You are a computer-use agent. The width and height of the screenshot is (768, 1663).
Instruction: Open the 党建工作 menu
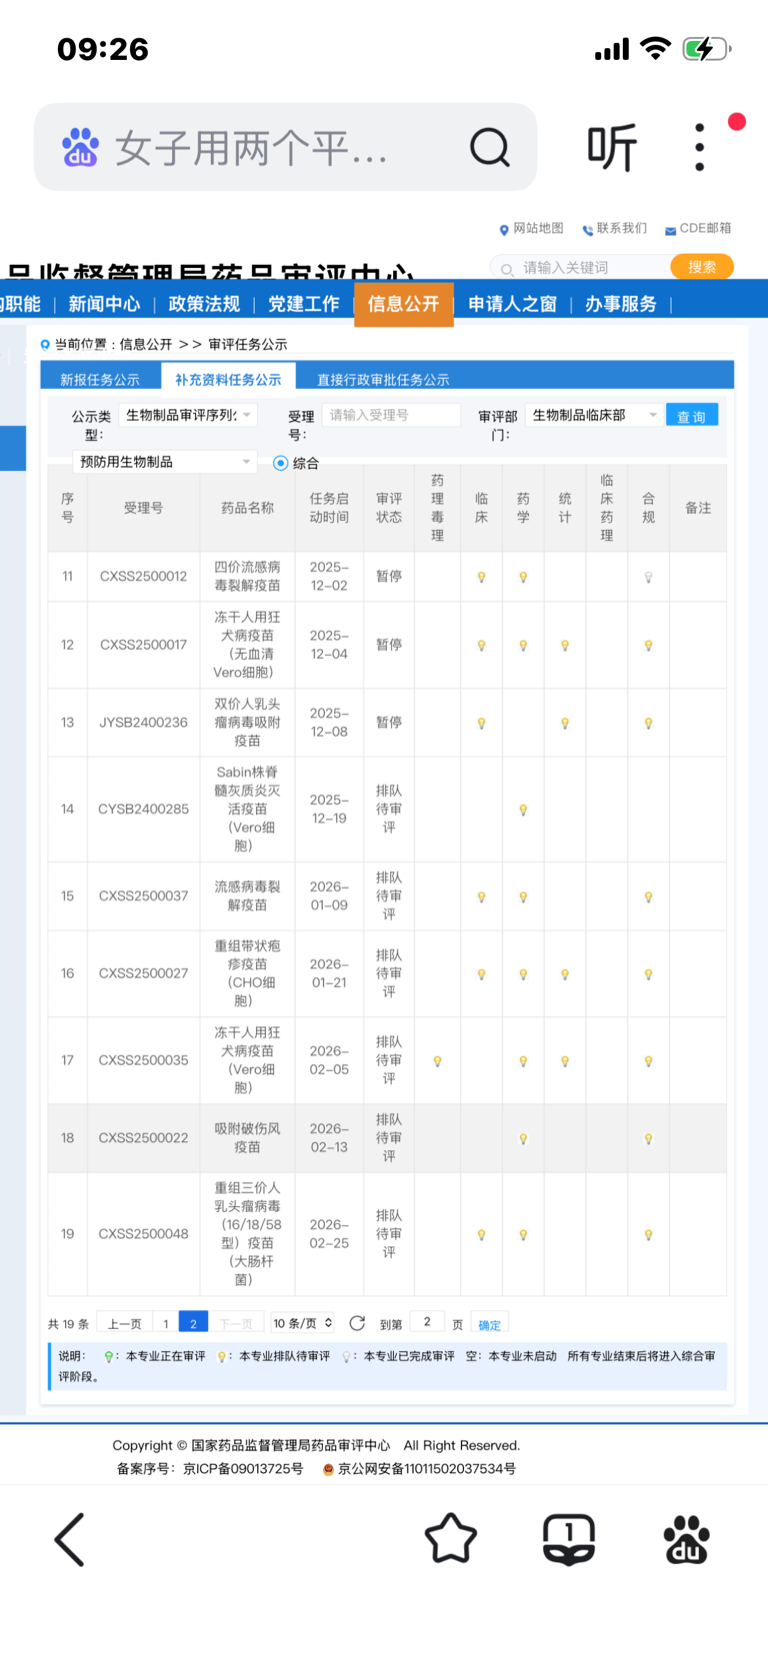point(304,304)
